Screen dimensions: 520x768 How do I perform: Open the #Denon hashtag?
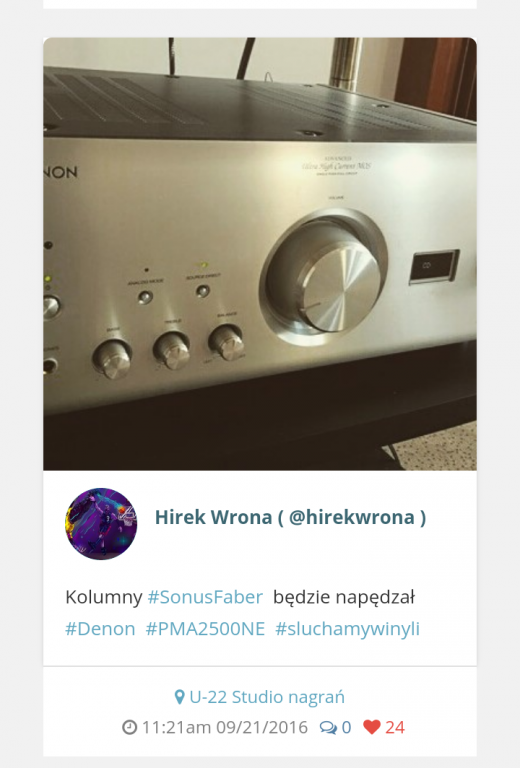(x=100, y=628)
